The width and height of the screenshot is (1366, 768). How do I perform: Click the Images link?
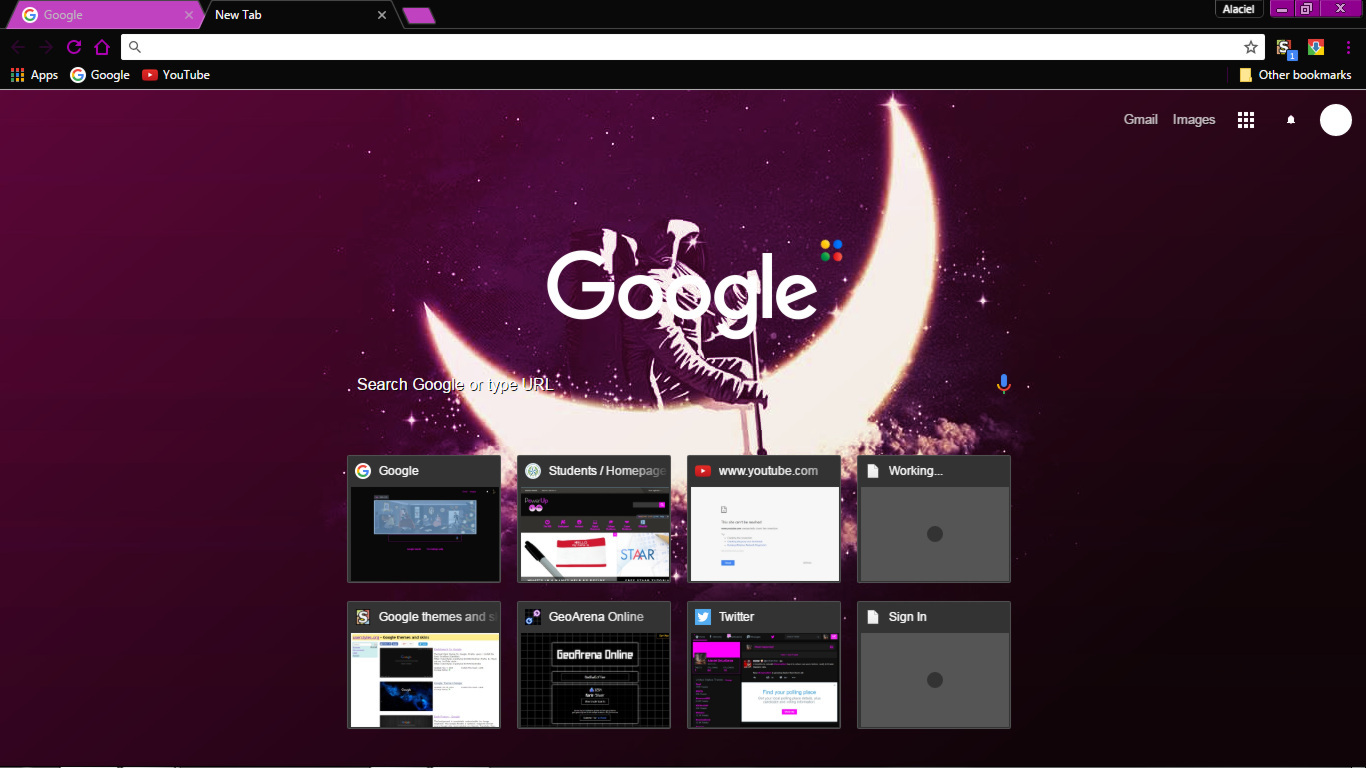[1193, 119]
